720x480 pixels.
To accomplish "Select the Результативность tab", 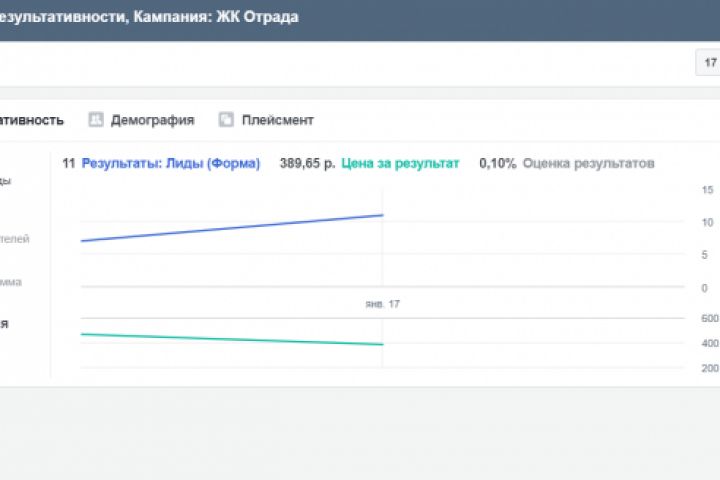I will tap(30, 120).
